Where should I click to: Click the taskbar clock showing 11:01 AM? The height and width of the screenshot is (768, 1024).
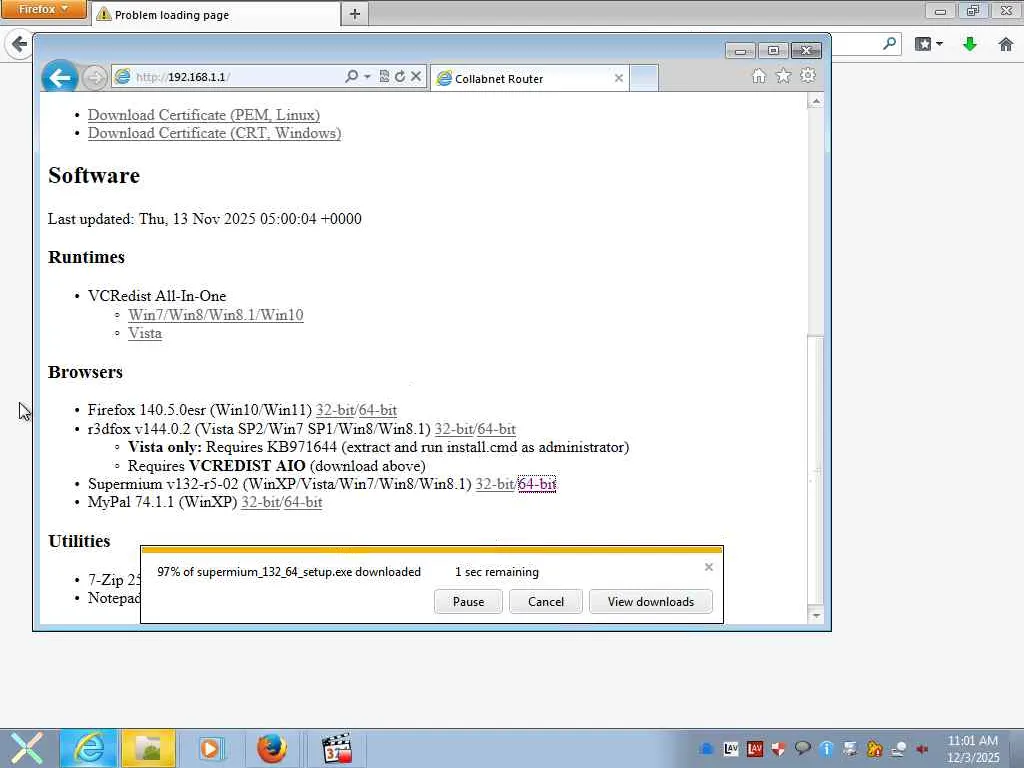click(x=973, y=749)
